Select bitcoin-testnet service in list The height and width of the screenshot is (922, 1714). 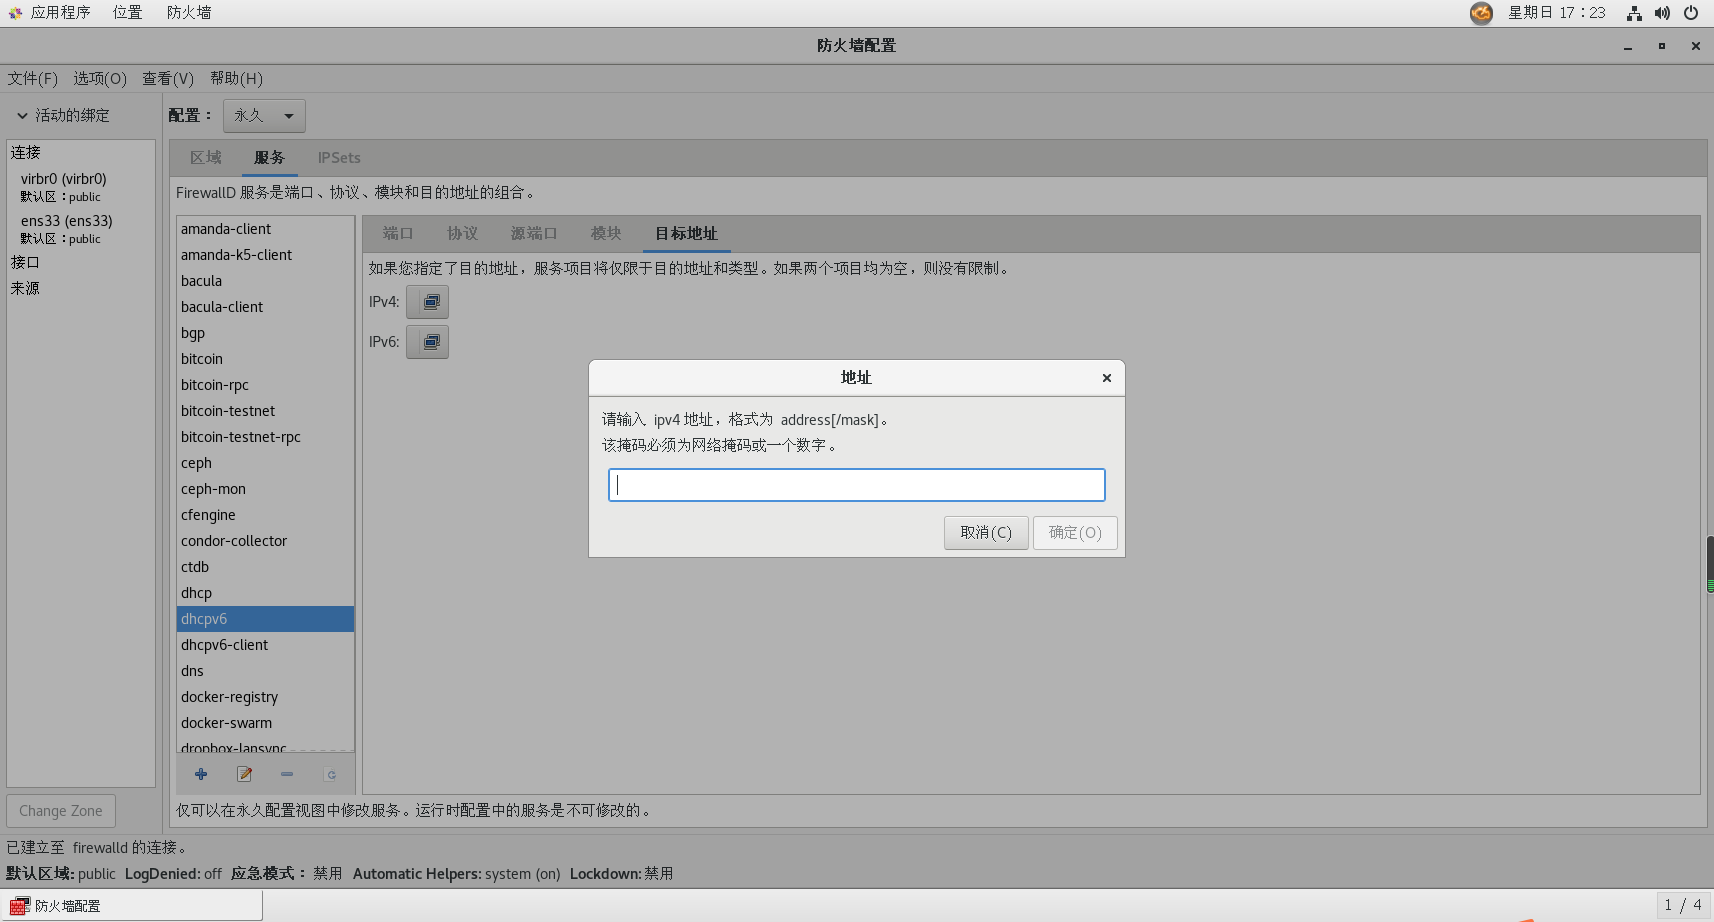[x=265, y=411]
